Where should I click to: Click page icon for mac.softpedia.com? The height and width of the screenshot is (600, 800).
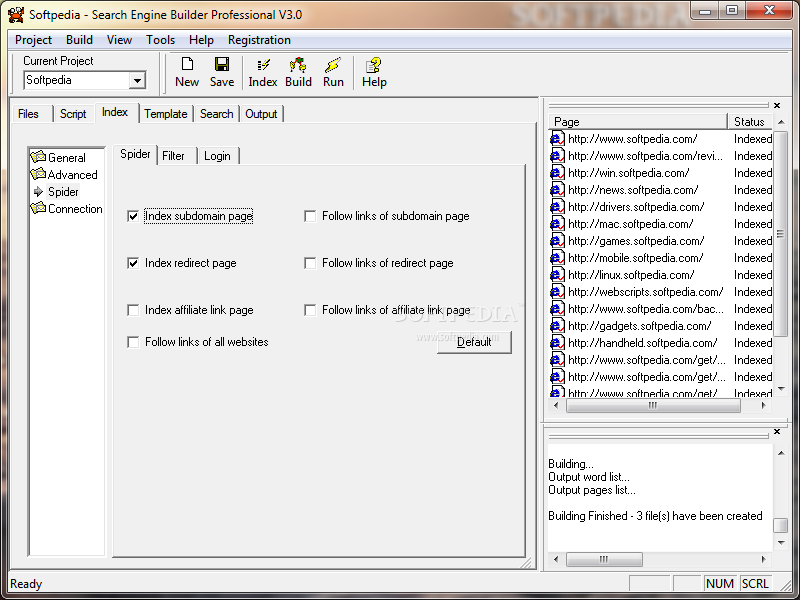[557, 224]
